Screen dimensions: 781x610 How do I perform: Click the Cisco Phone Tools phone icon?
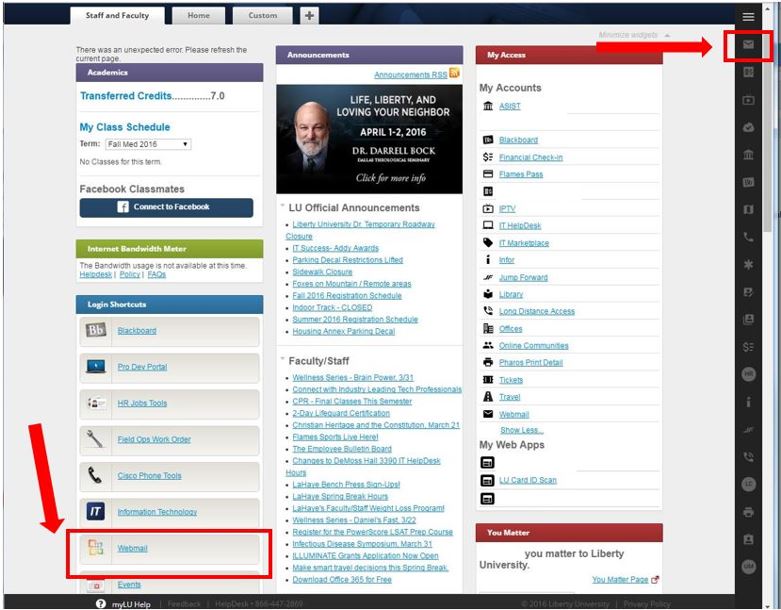95,476
